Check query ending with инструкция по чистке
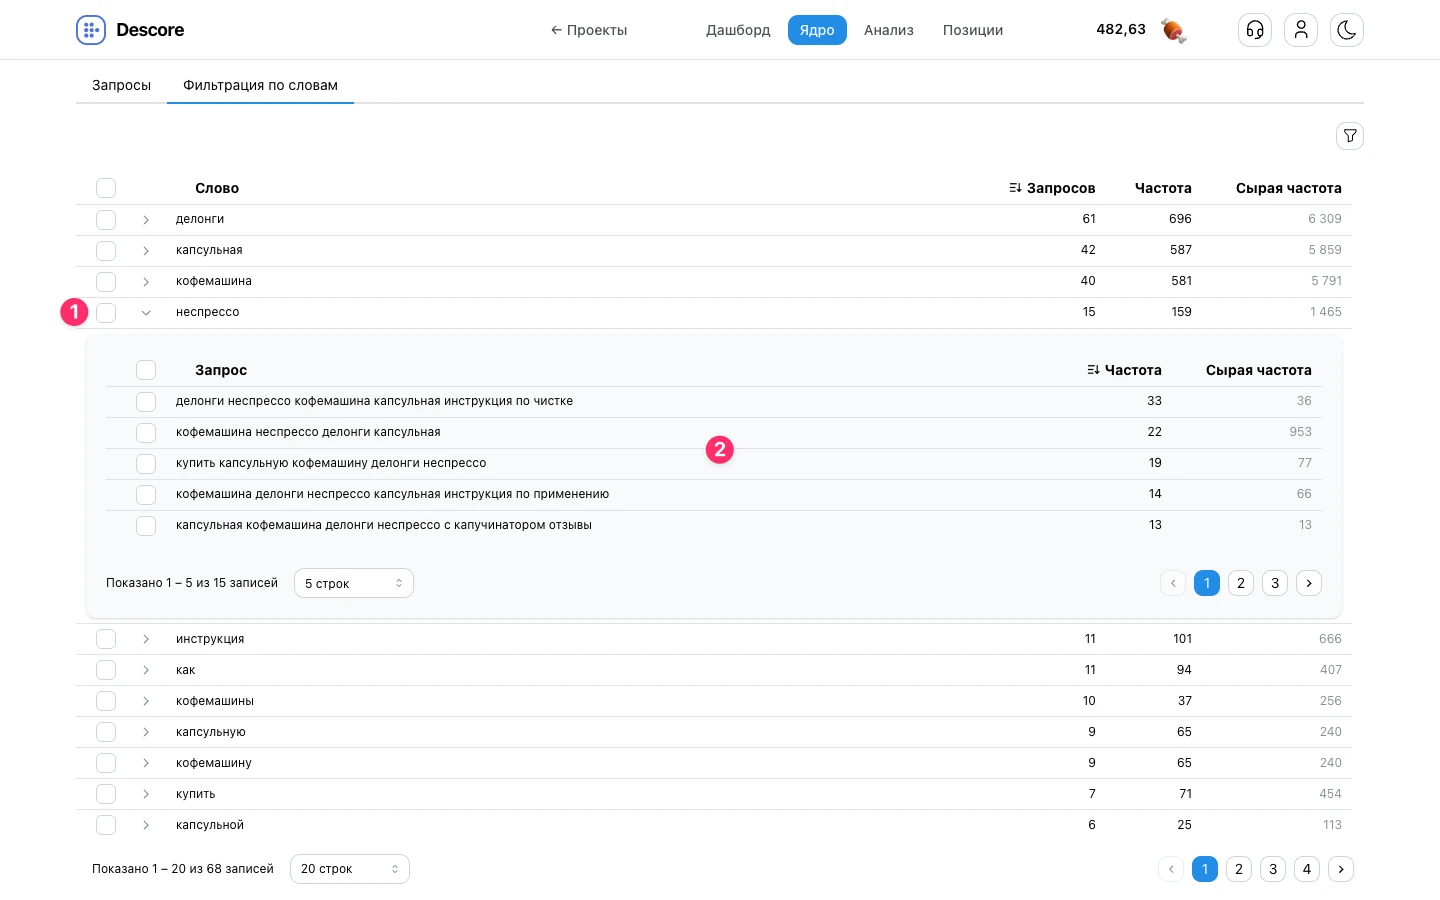The image size is (1440, 900). click(146, 402)
